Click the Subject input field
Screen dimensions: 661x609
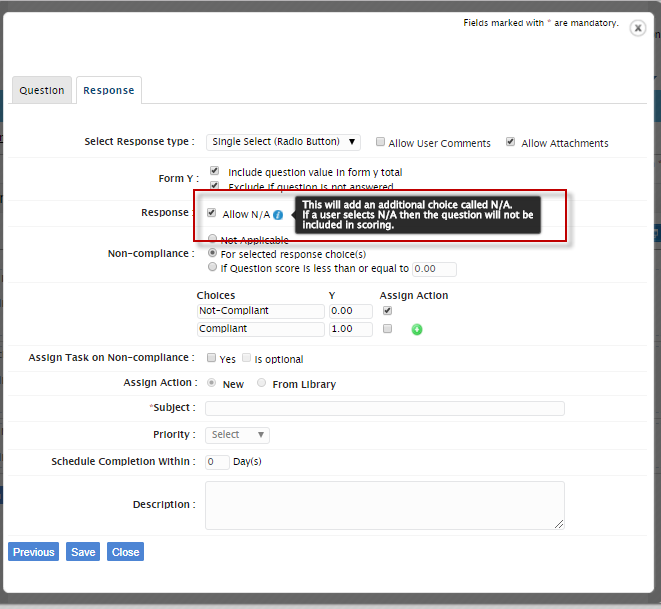[384, 408]
